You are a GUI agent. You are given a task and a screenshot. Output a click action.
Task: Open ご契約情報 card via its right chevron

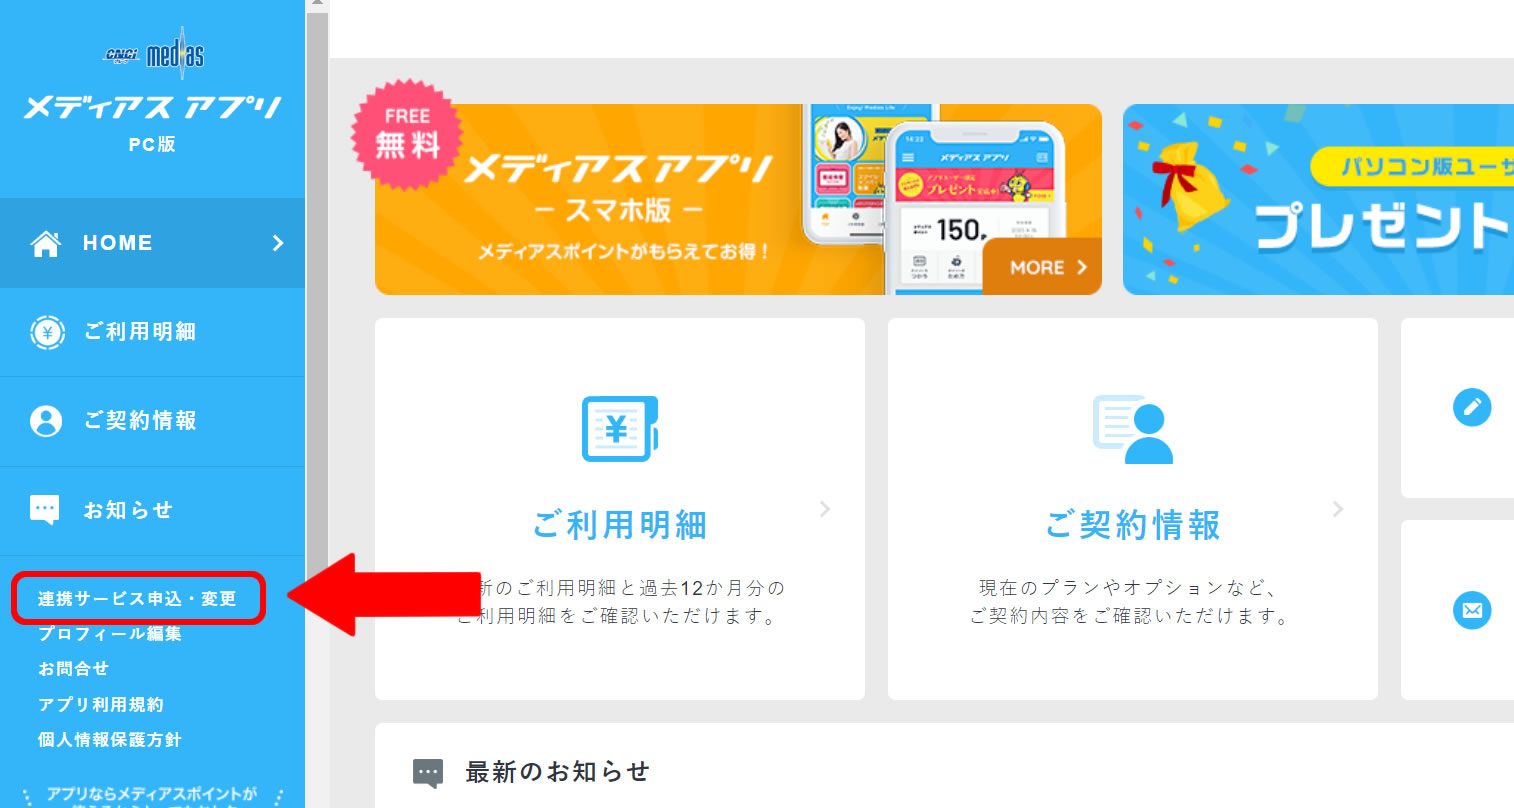(1338, 509)
